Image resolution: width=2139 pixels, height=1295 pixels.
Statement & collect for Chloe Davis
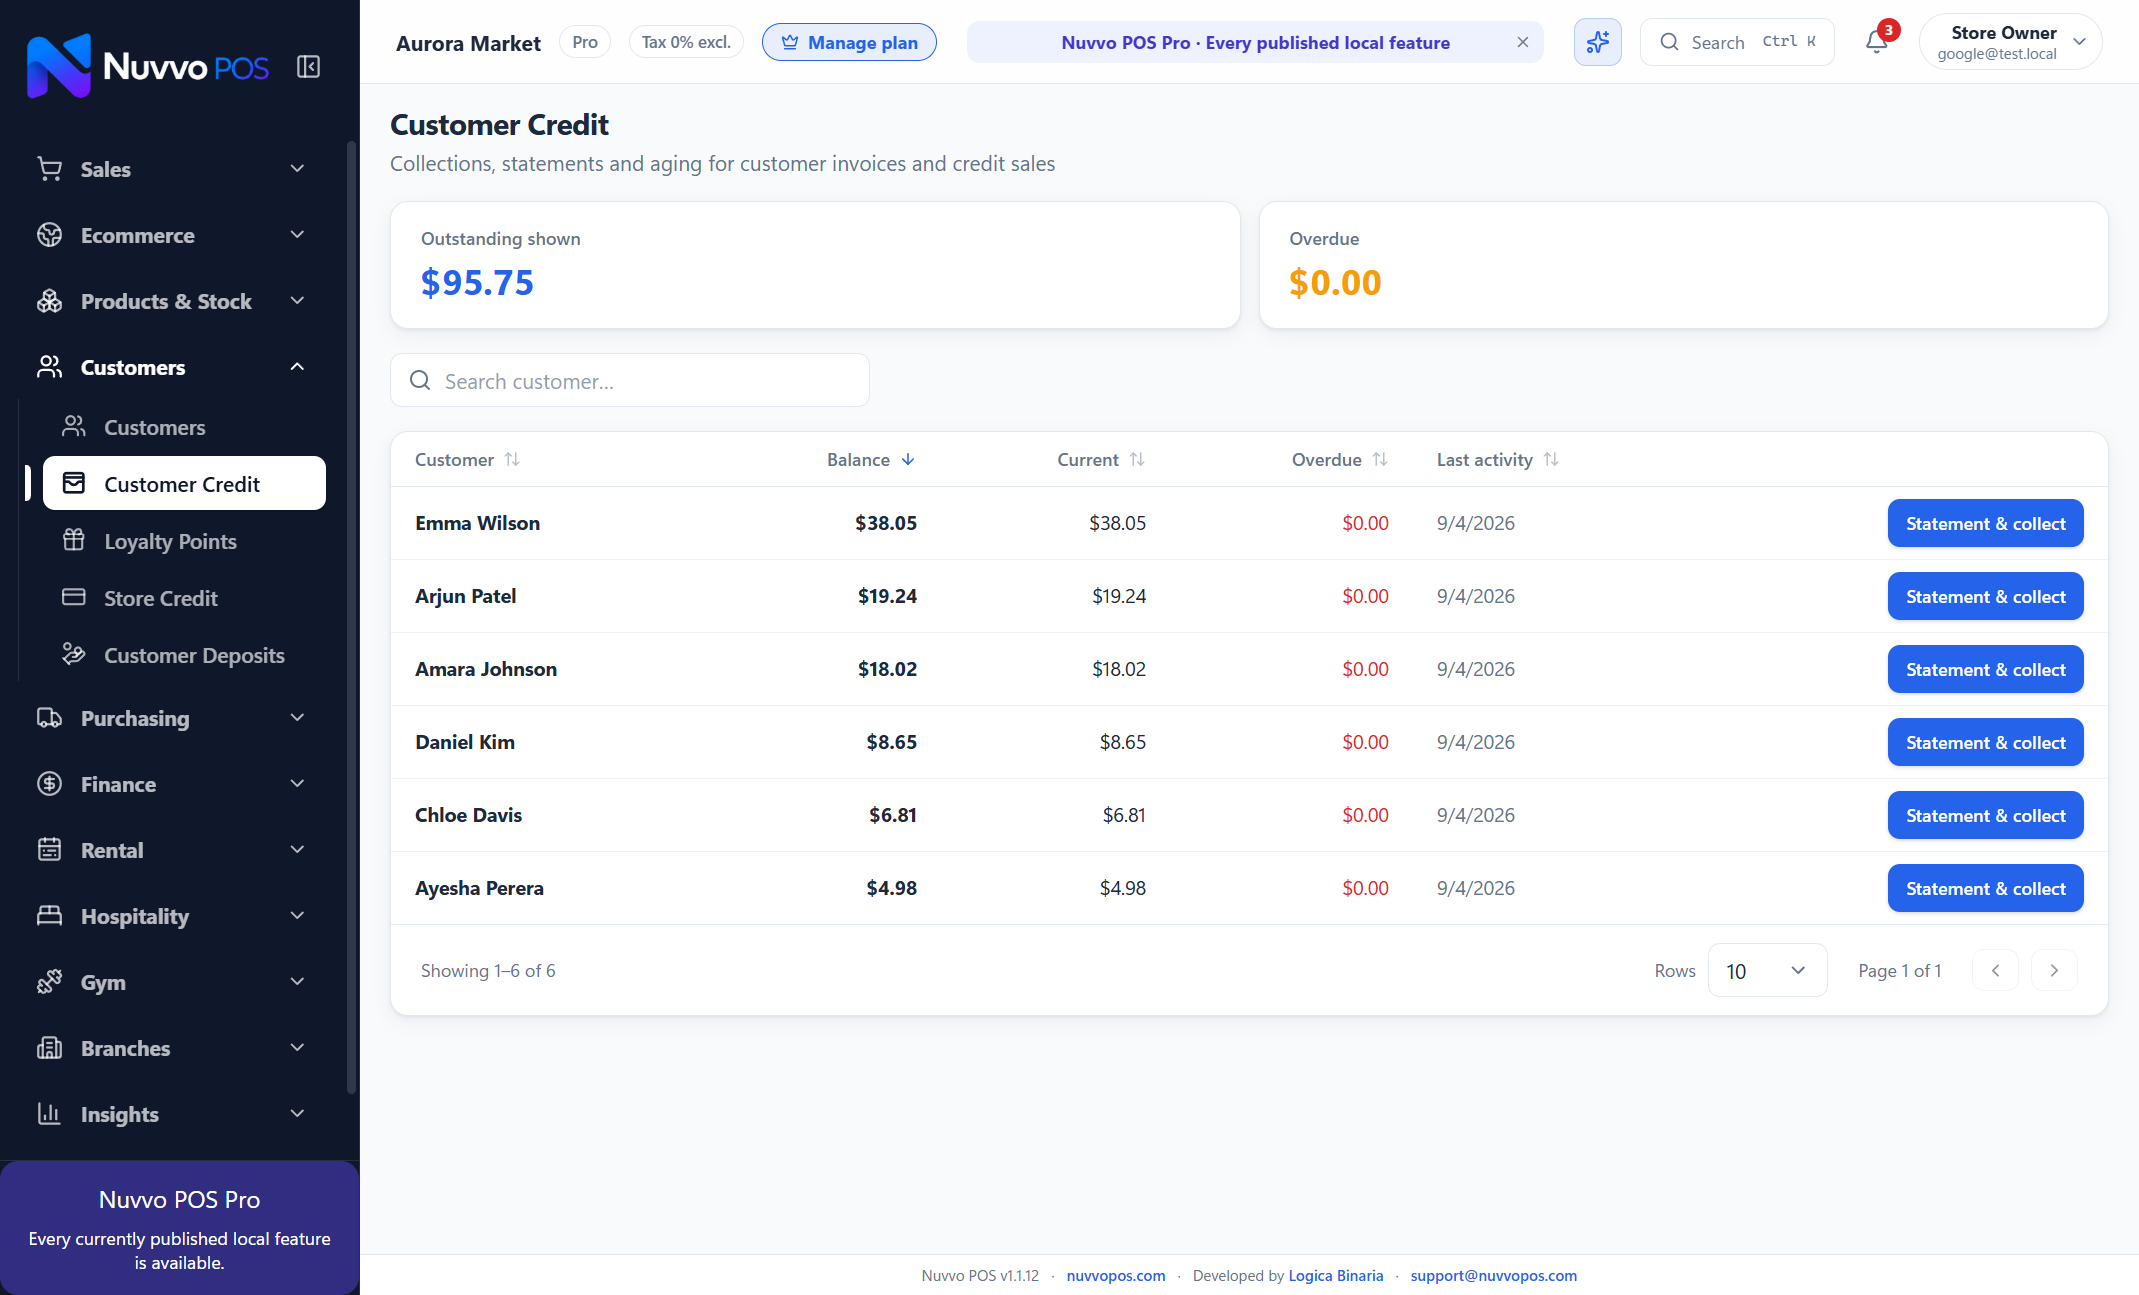pyautogui.click(x=1985, y=815)
